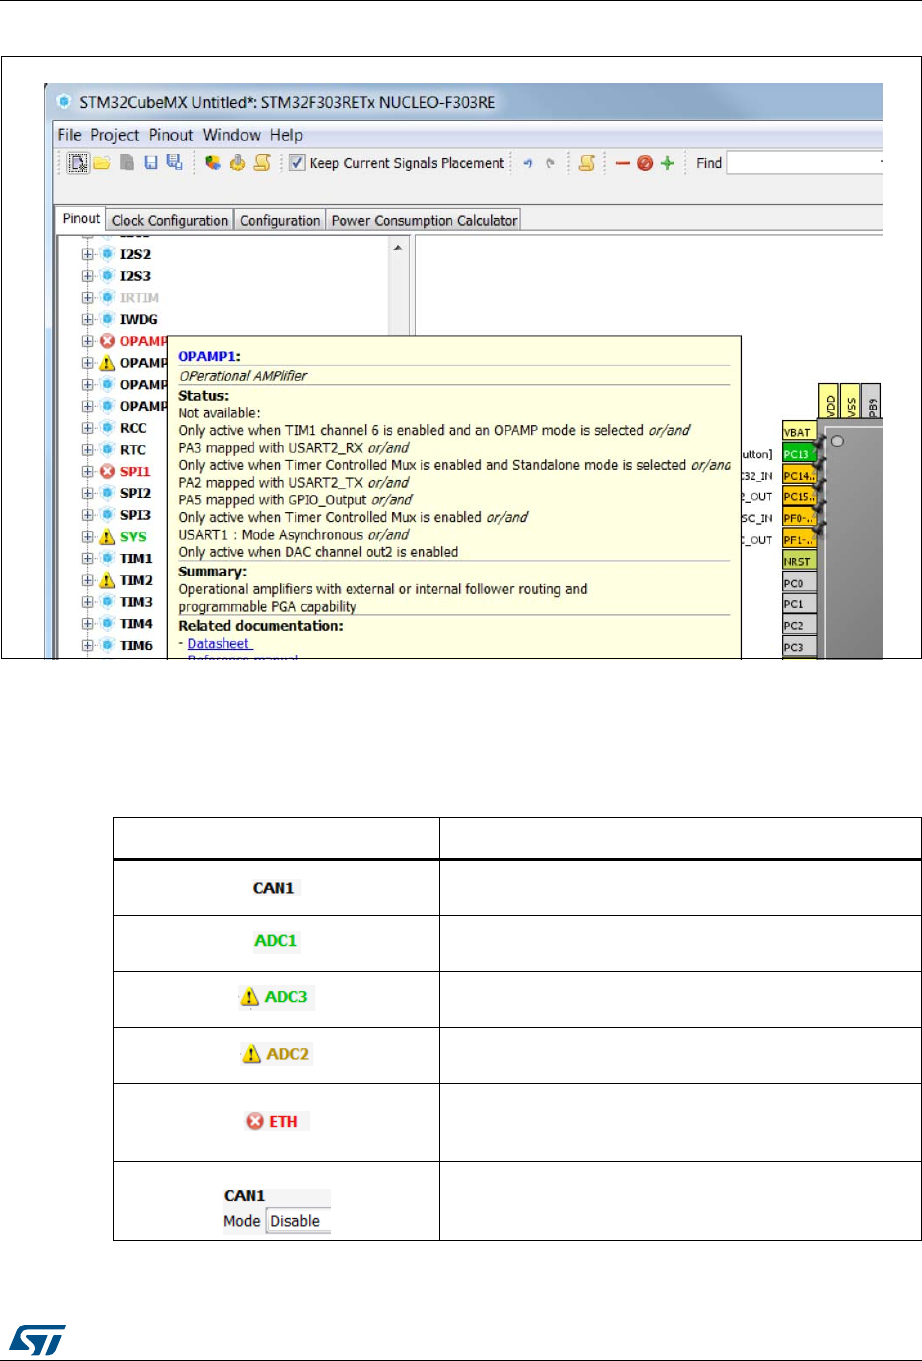The height and width of the screenshot is (1361, 922).
Task: Select the SPI1 tree item
Action: pos(135,471)
